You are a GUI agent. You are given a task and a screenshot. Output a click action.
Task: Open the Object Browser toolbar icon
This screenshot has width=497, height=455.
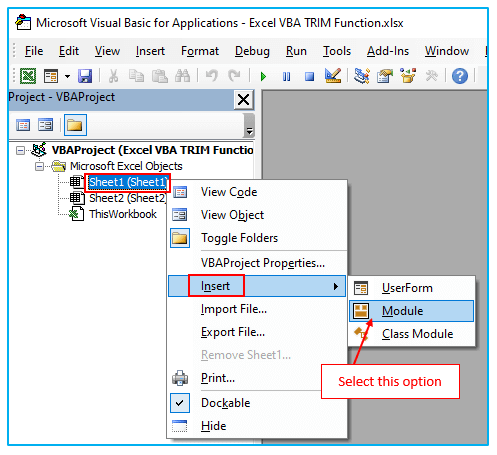coord(408,76)
